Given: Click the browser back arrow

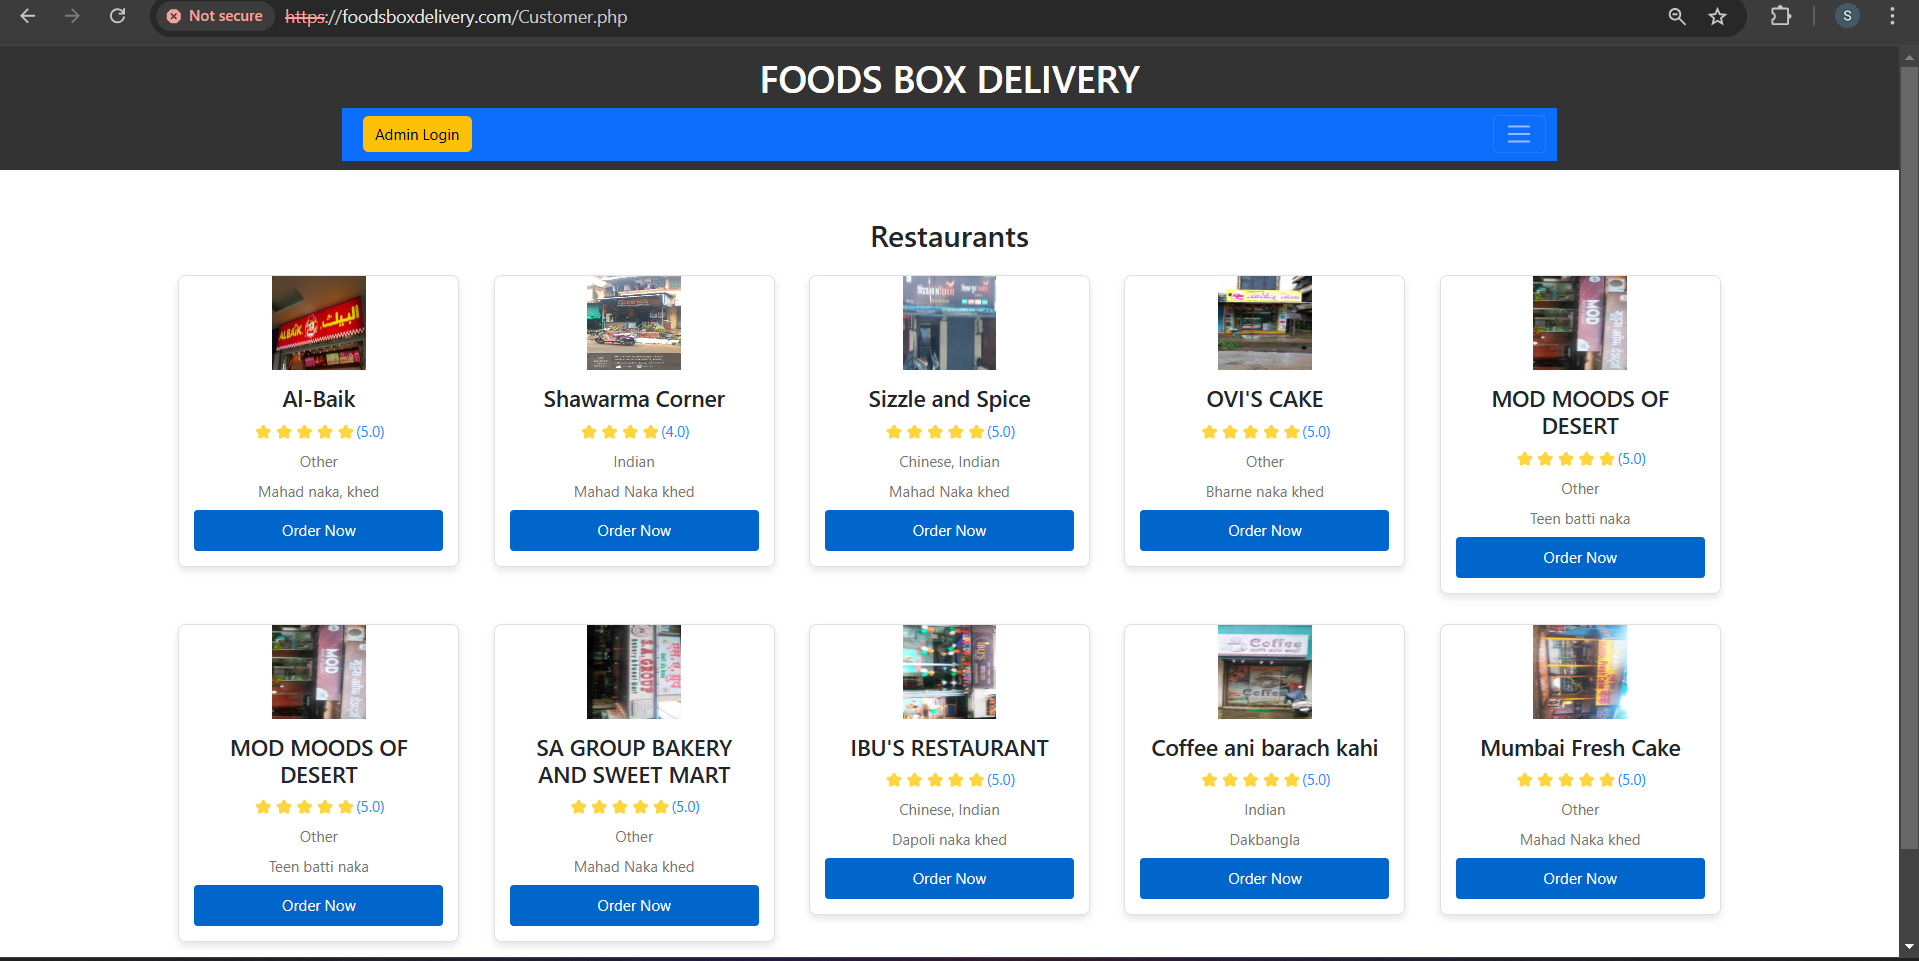Looking at the screenshot, I should pyautogui.click(x=28, y=16).
